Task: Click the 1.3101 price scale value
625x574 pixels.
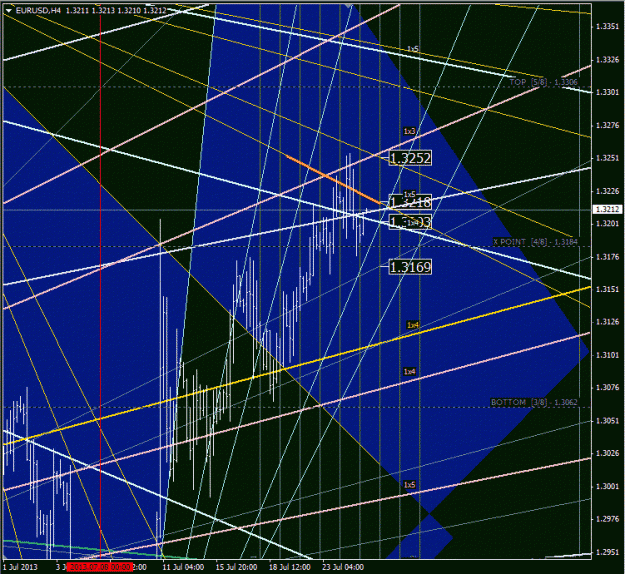Action: (x=607, y=355)
